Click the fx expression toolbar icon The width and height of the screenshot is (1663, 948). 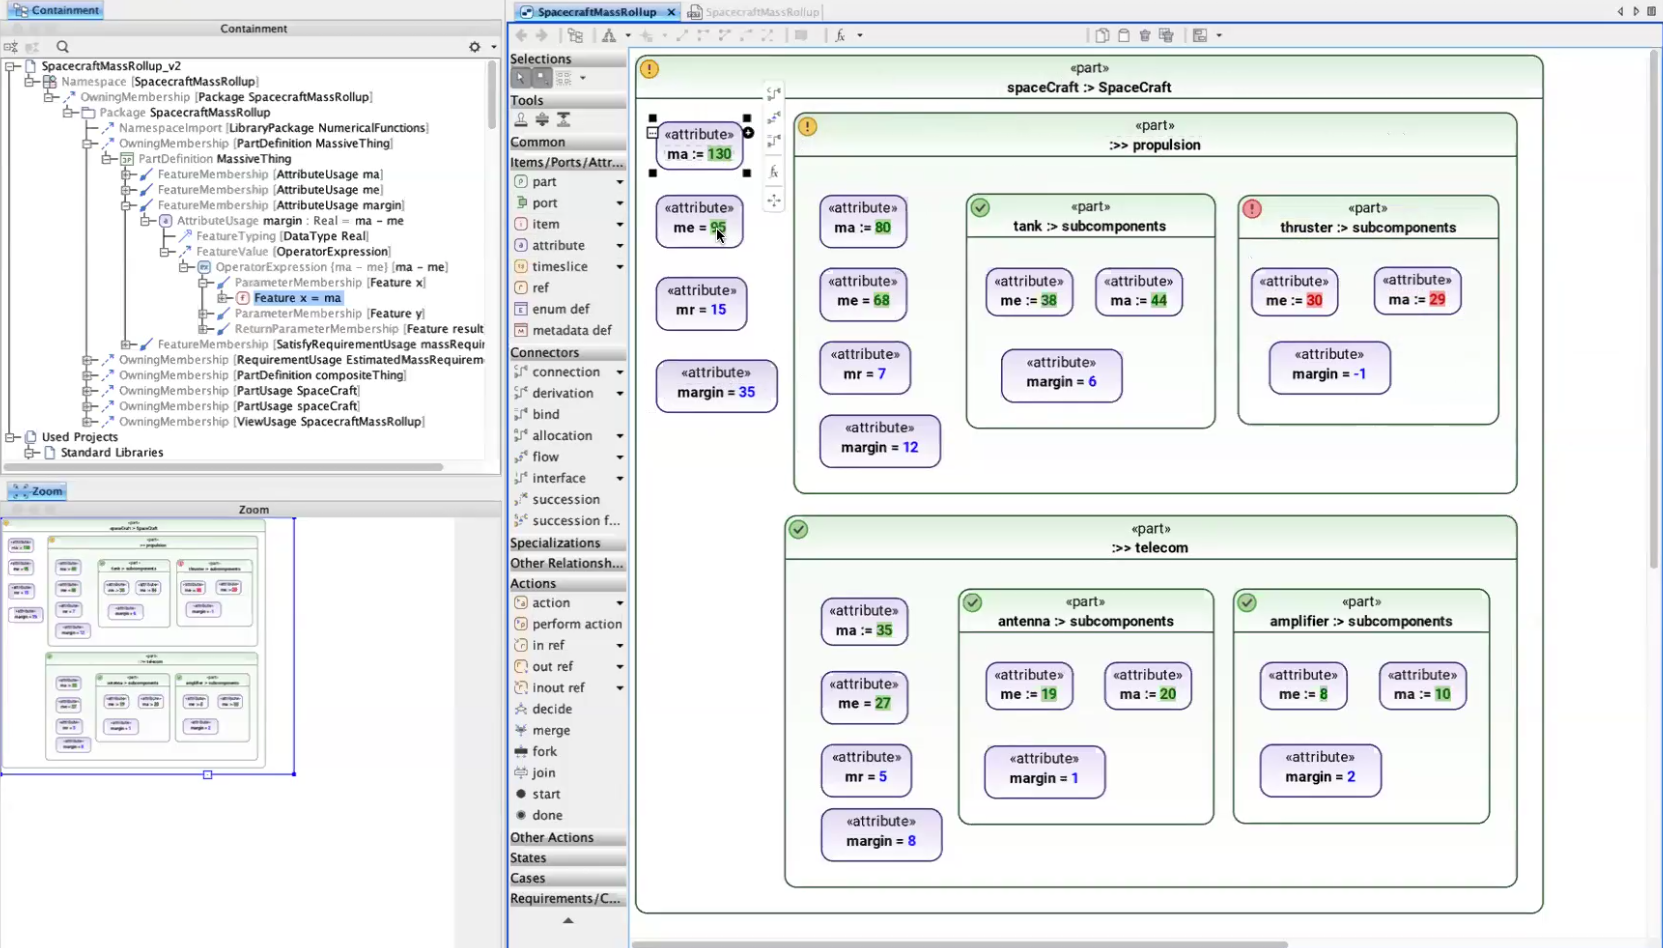pos(840,35)
